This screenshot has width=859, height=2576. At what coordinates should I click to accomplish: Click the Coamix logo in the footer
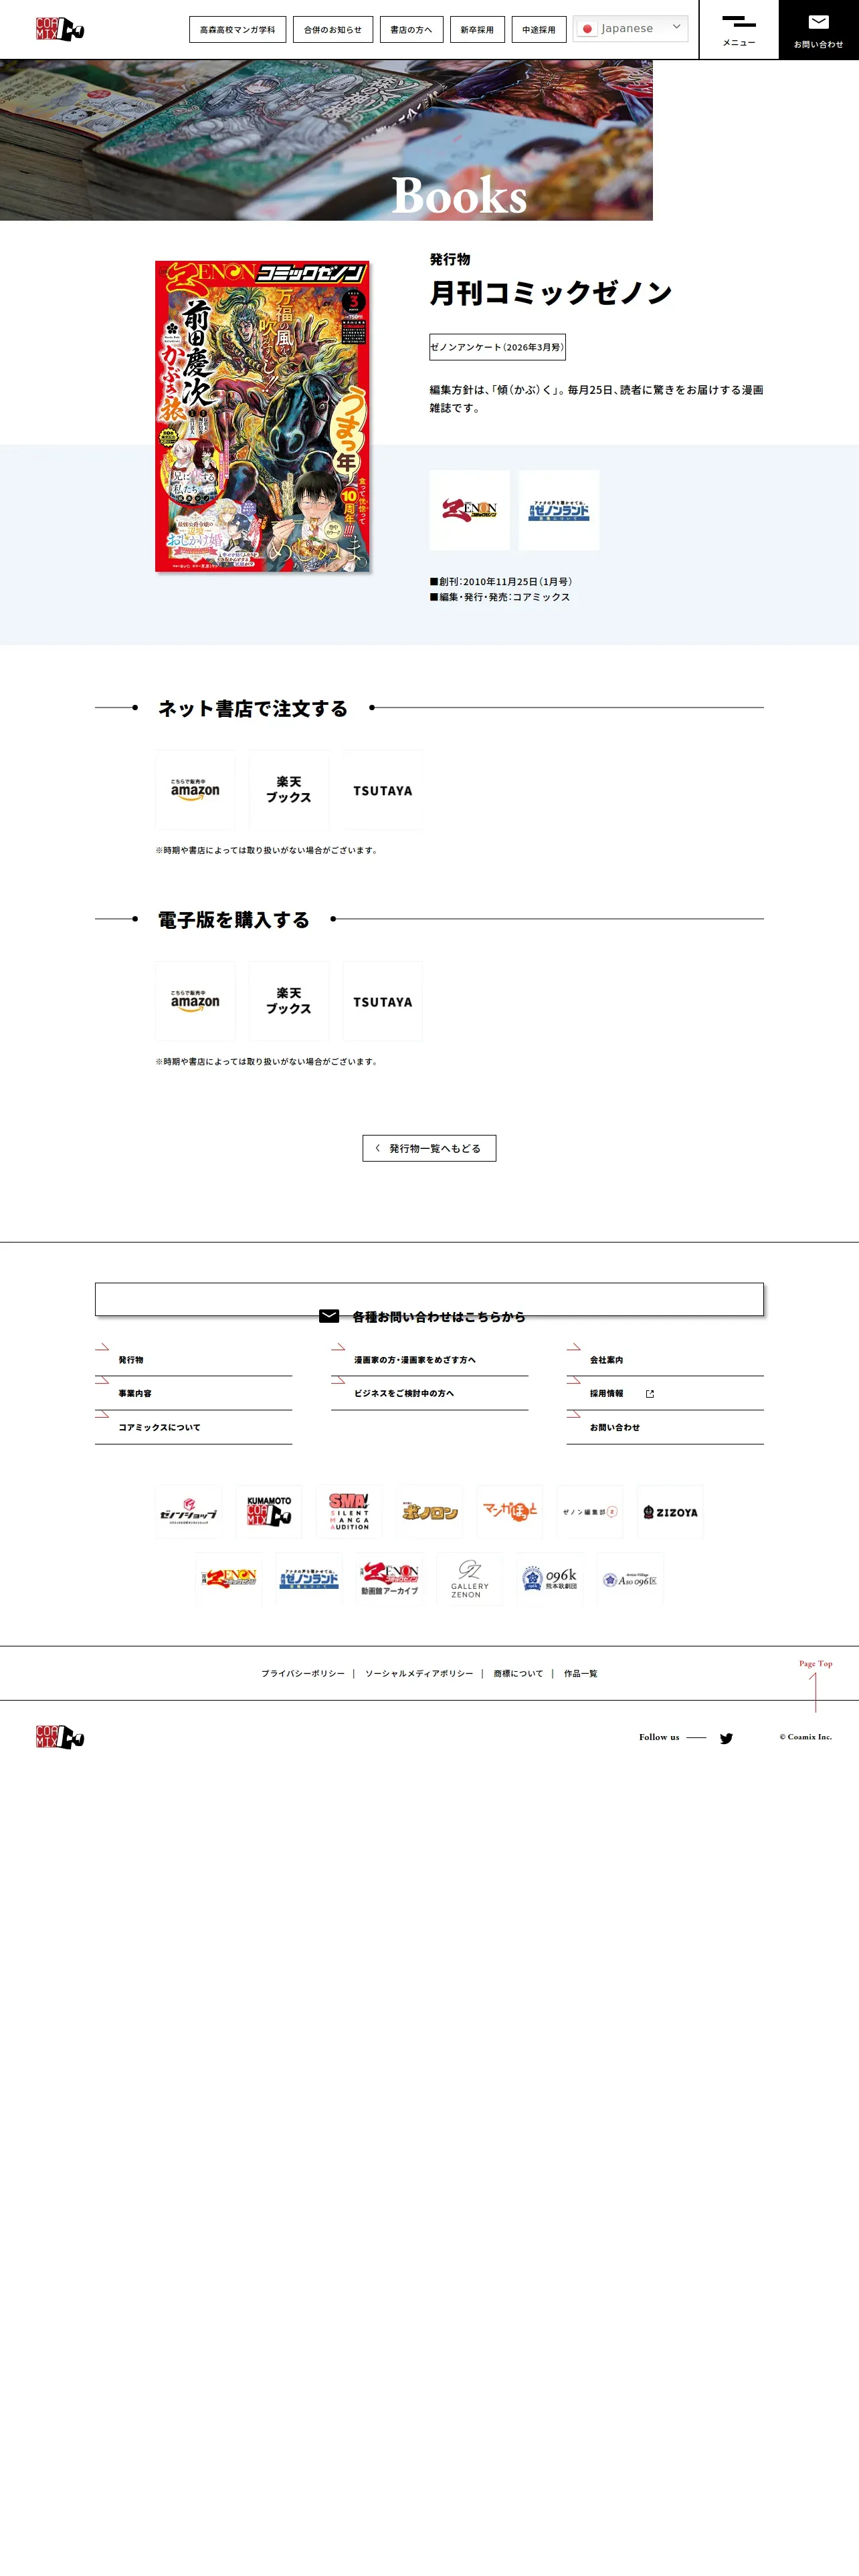click(x=60, y=1737)
